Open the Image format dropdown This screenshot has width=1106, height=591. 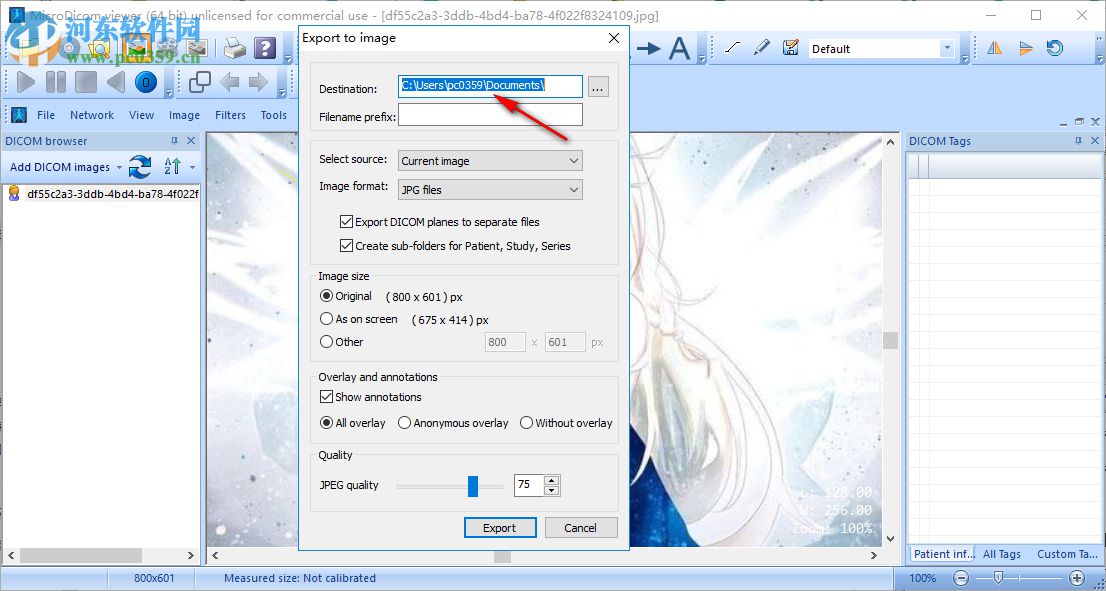(490, 190)
